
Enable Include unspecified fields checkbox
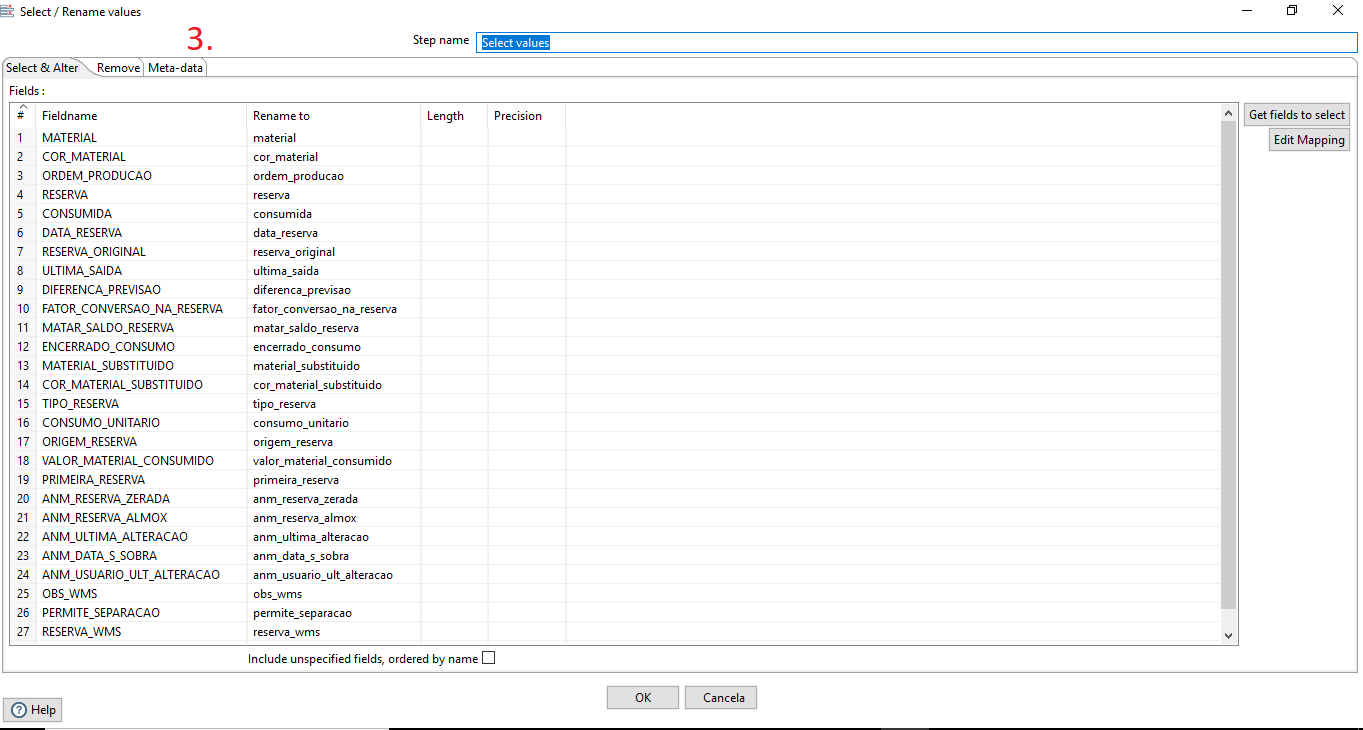click(x=489, y=658)
